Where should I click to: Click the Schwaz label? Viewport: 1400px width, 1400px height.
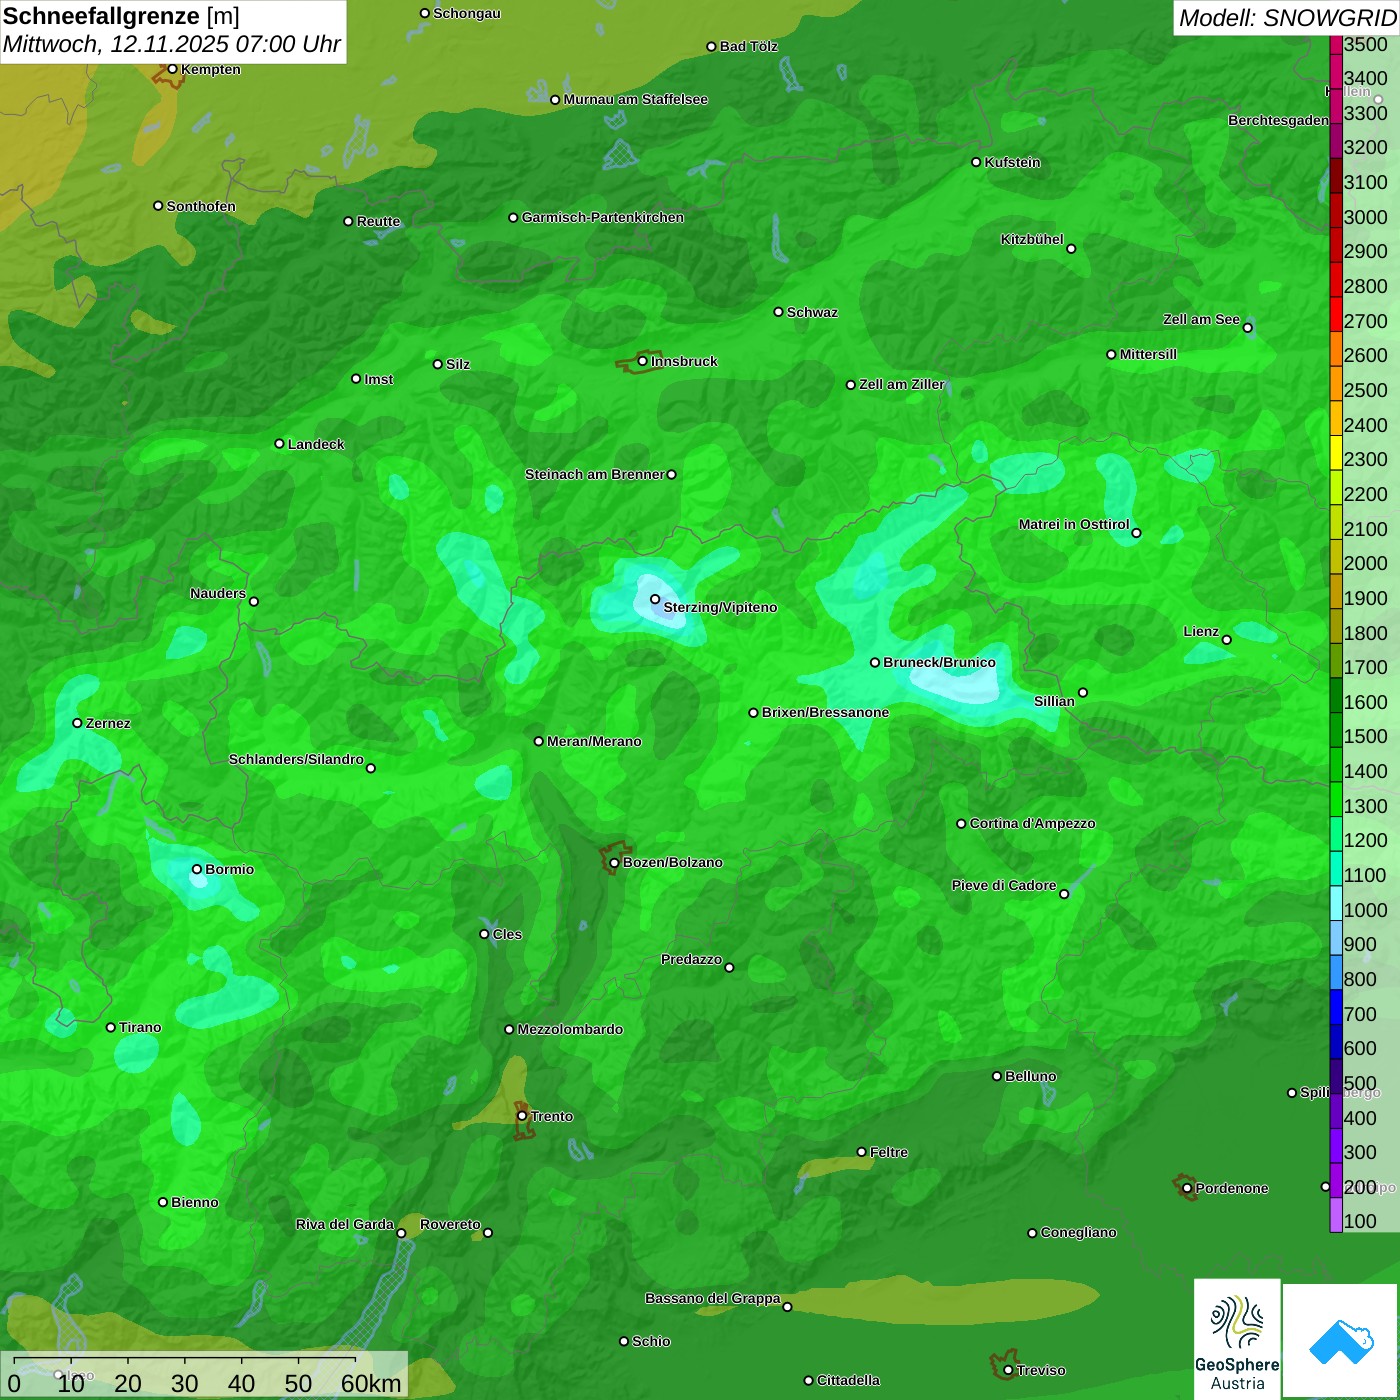[812, 312]
